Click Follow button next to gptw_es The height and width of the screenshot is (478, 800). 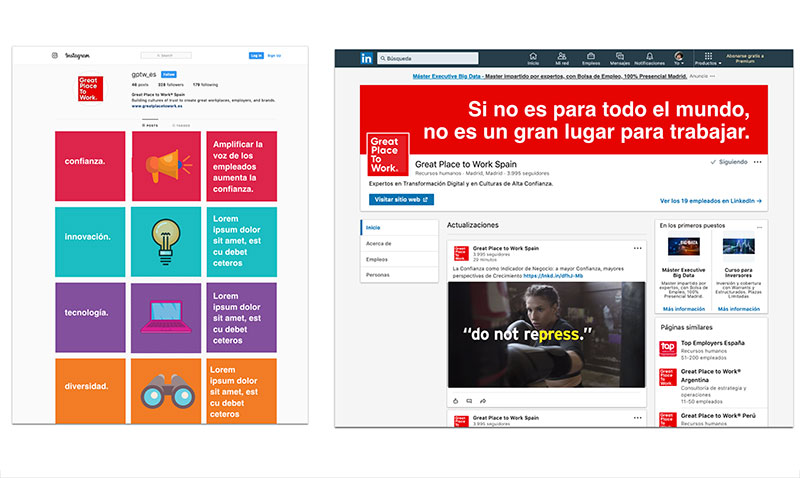coord(168,74)
